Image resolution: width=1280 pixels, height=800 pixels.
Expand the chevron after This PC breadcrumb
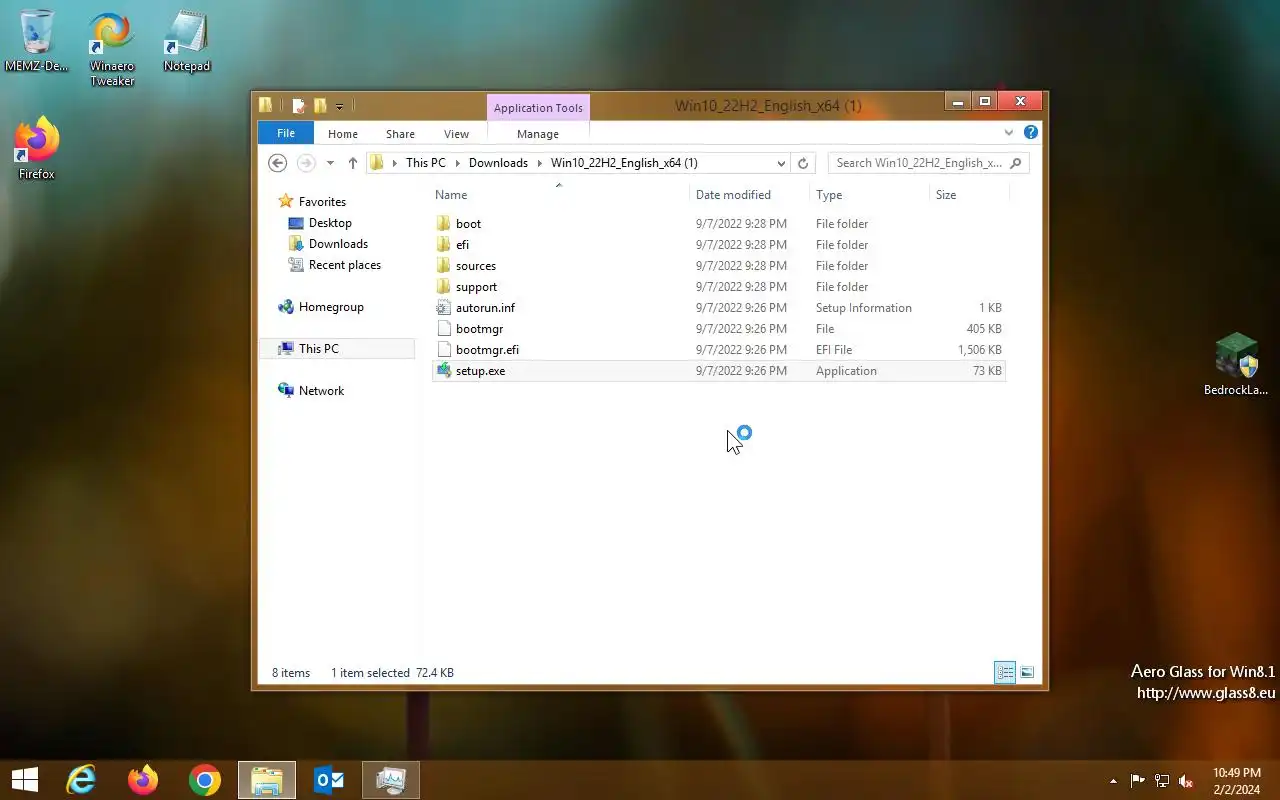(457, 163)
